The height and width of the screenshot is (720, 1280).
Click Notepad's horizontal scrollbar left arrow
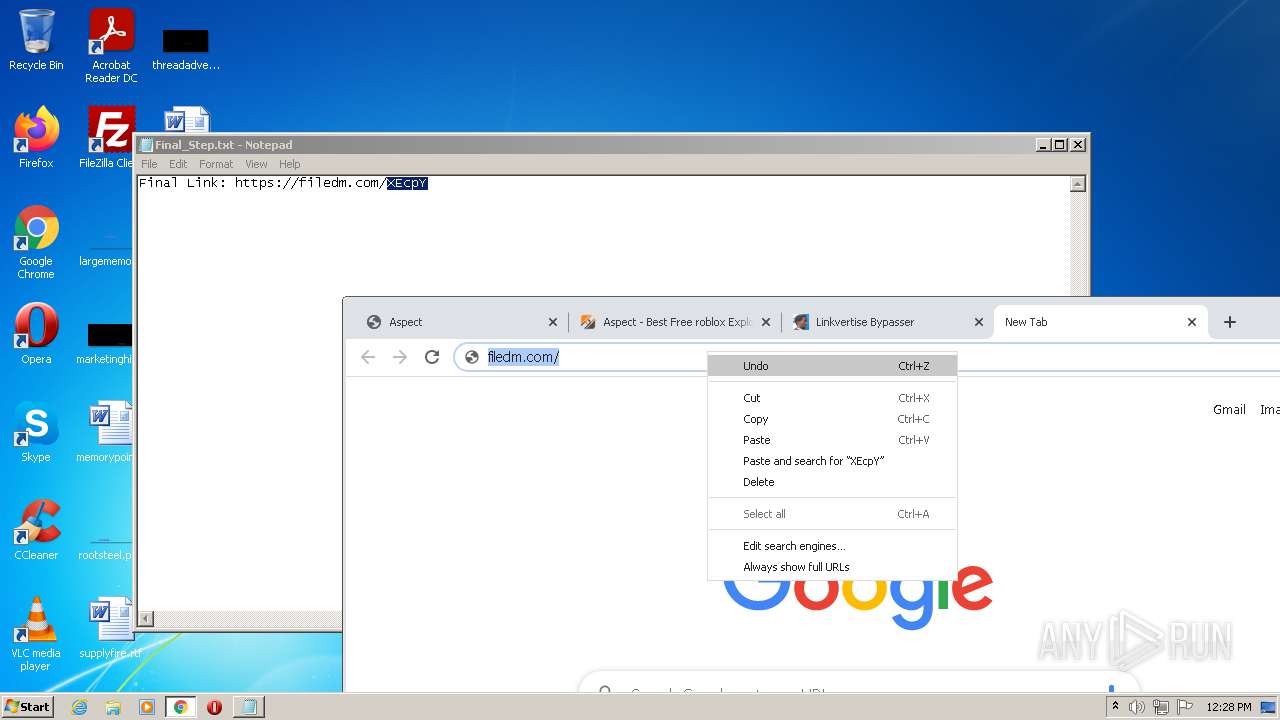pyautogui.click(x=146, y=619)
